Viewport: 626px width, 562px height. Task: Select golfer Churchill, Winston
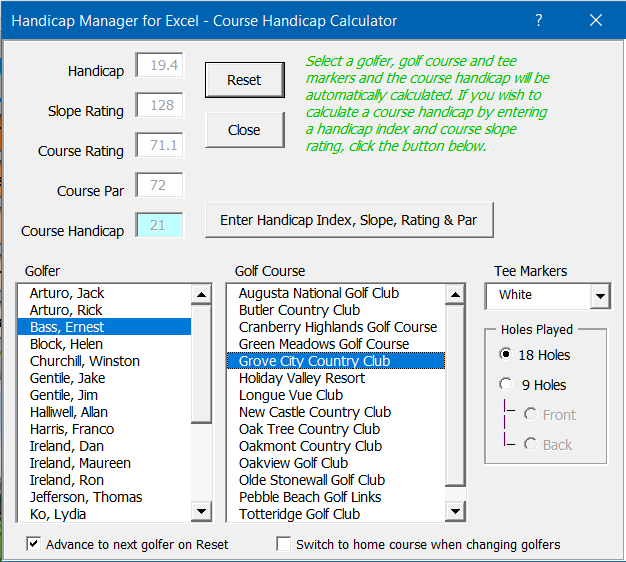(x=105, y=361)
